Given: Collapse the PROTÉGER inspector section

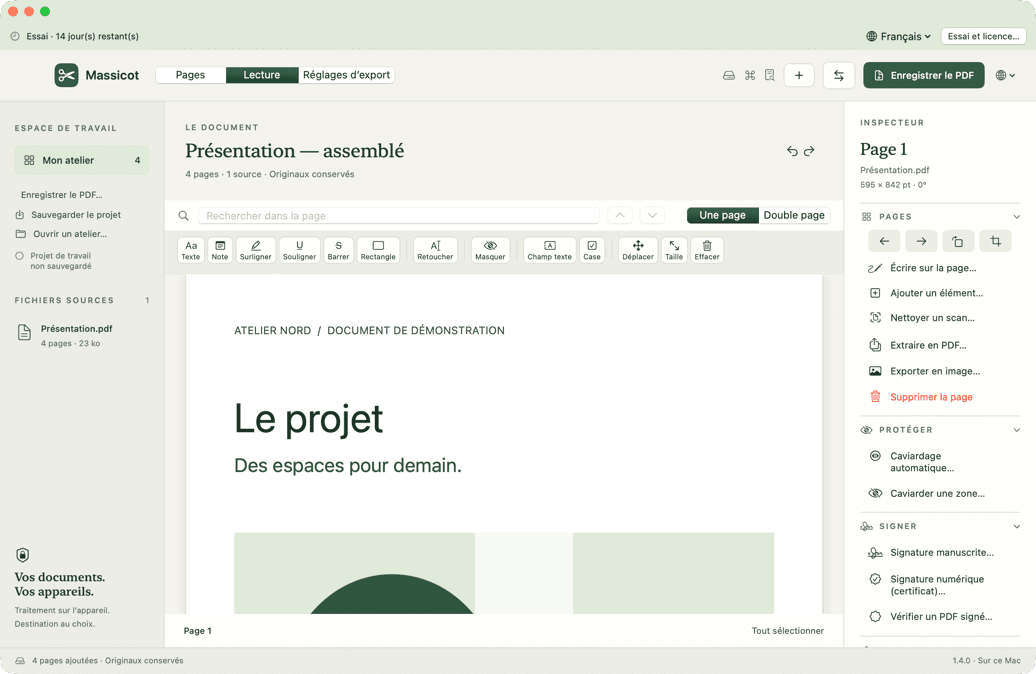Looking at the screenshot, I should click(1017, 430).
